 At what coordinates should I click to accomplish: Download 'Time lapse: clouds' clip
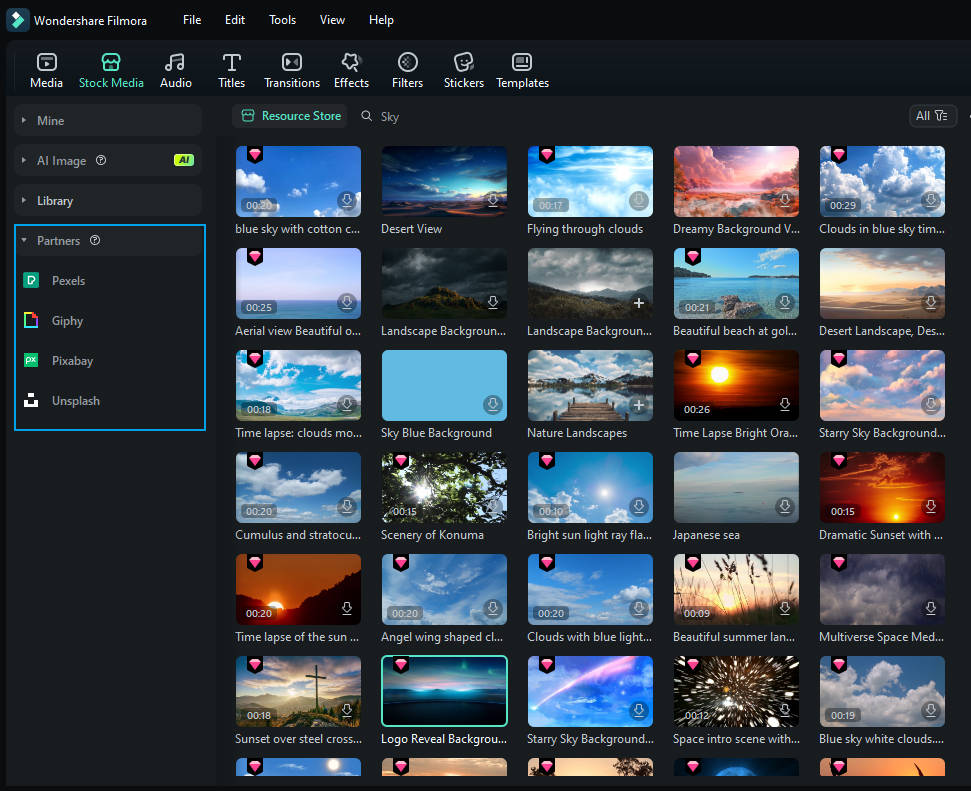point(347,404)
